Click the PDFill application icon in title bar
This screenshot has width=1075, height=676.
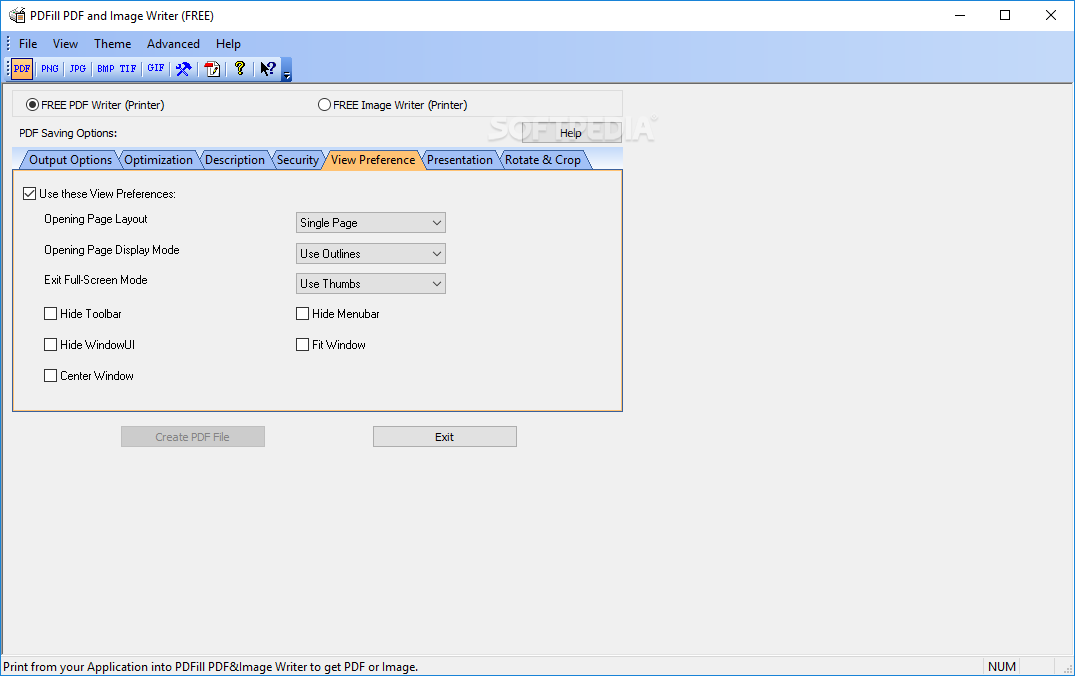pos(16,15)
